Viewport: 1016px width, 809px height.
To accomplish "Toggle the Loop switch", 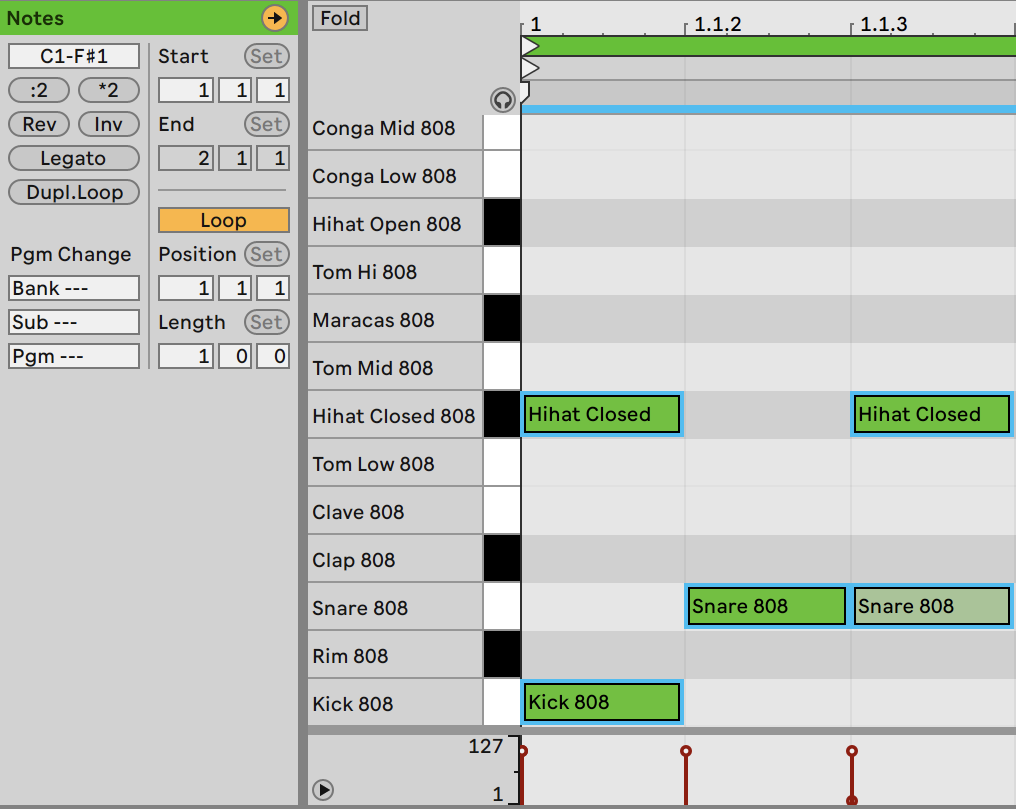I will [x=224, y=220].
